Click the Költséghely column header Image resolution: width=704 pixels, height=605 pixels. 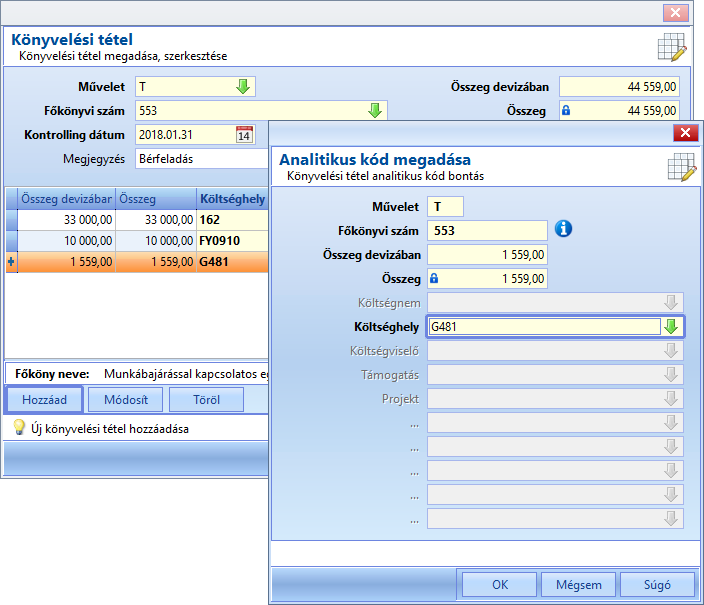[x=232, y=199]
